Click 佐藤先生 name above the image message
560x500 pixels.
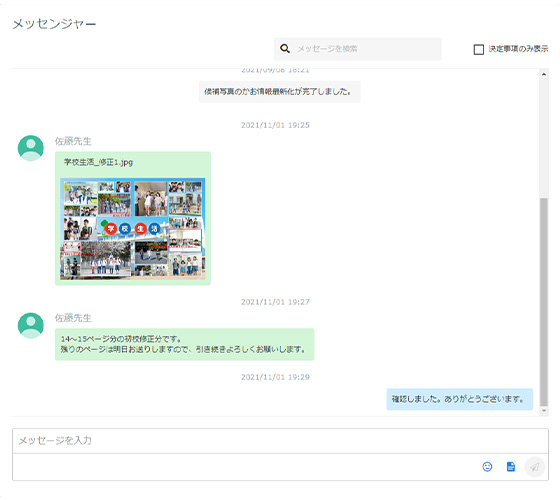pyautogui.click(x=73, y=141)
